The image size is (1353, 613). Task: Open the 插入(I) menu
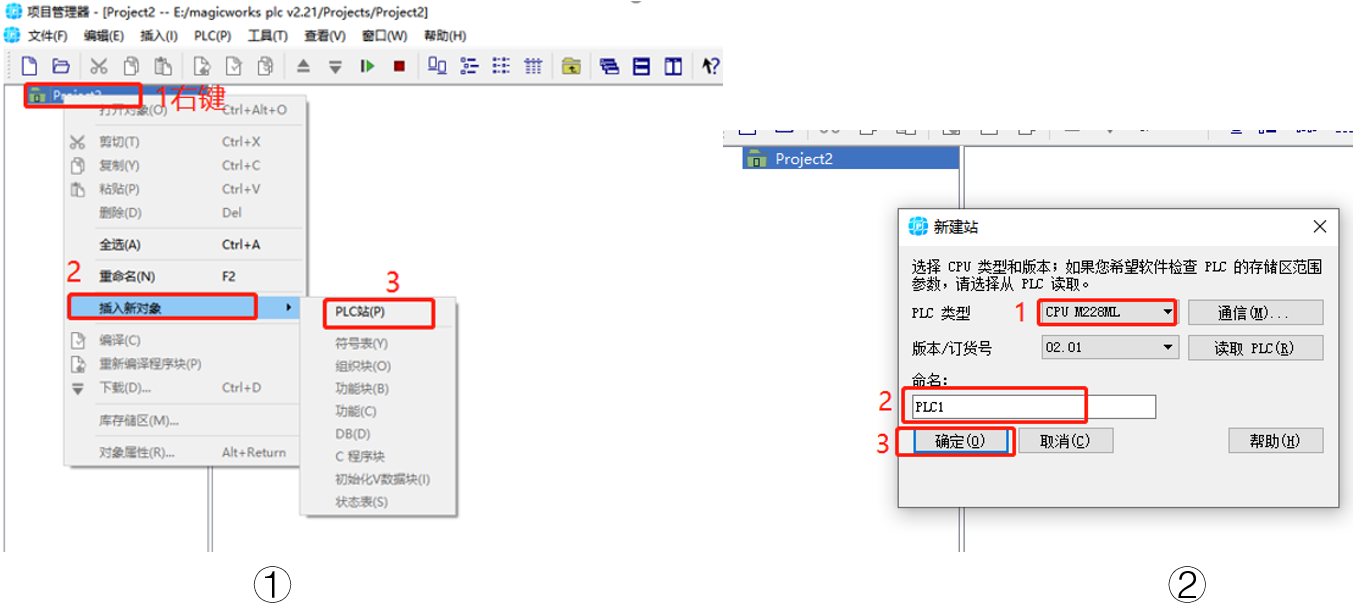point(159,36)
